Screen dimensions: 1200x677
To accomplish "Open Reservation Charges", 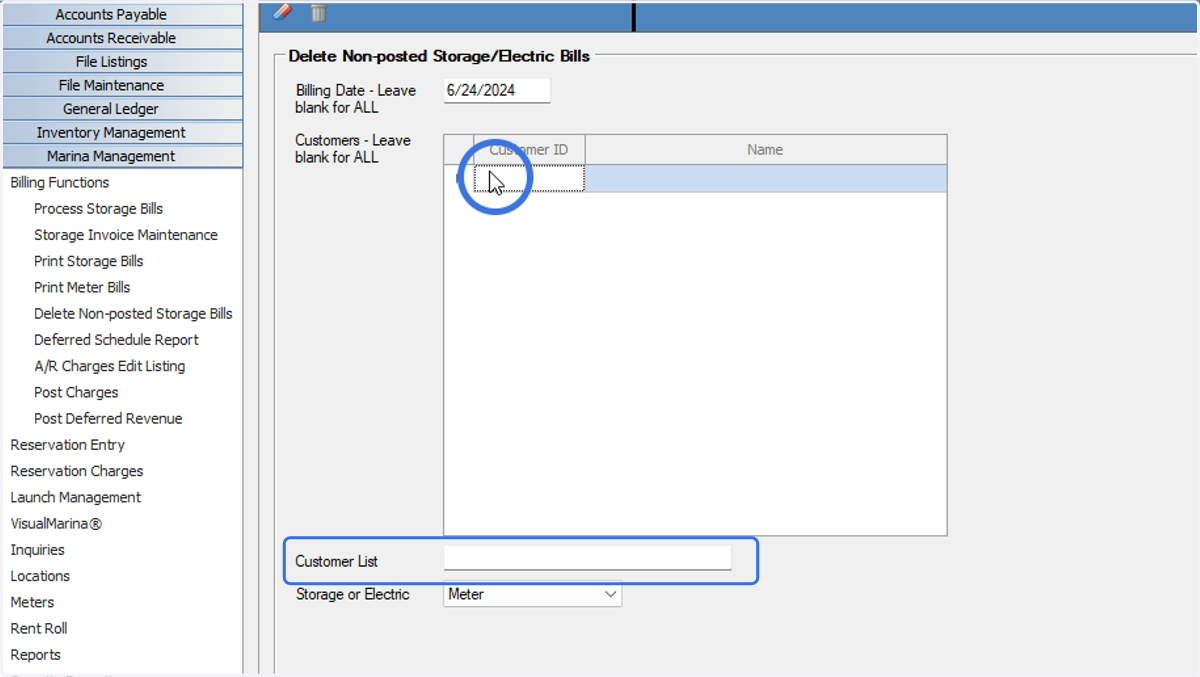I will 77,471.
